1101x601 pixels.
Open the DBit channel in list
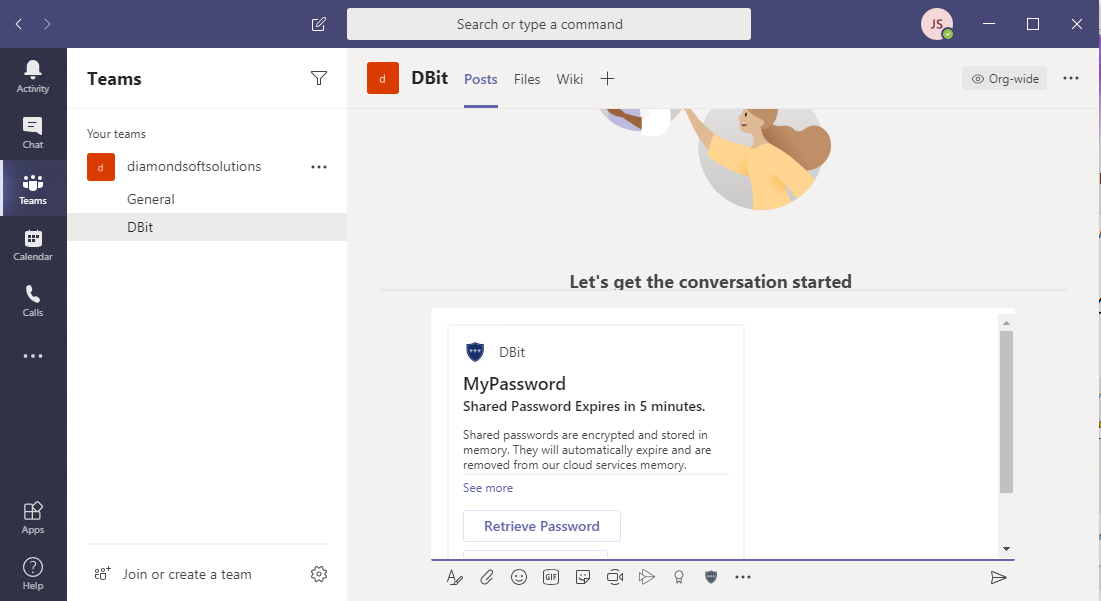207,227
